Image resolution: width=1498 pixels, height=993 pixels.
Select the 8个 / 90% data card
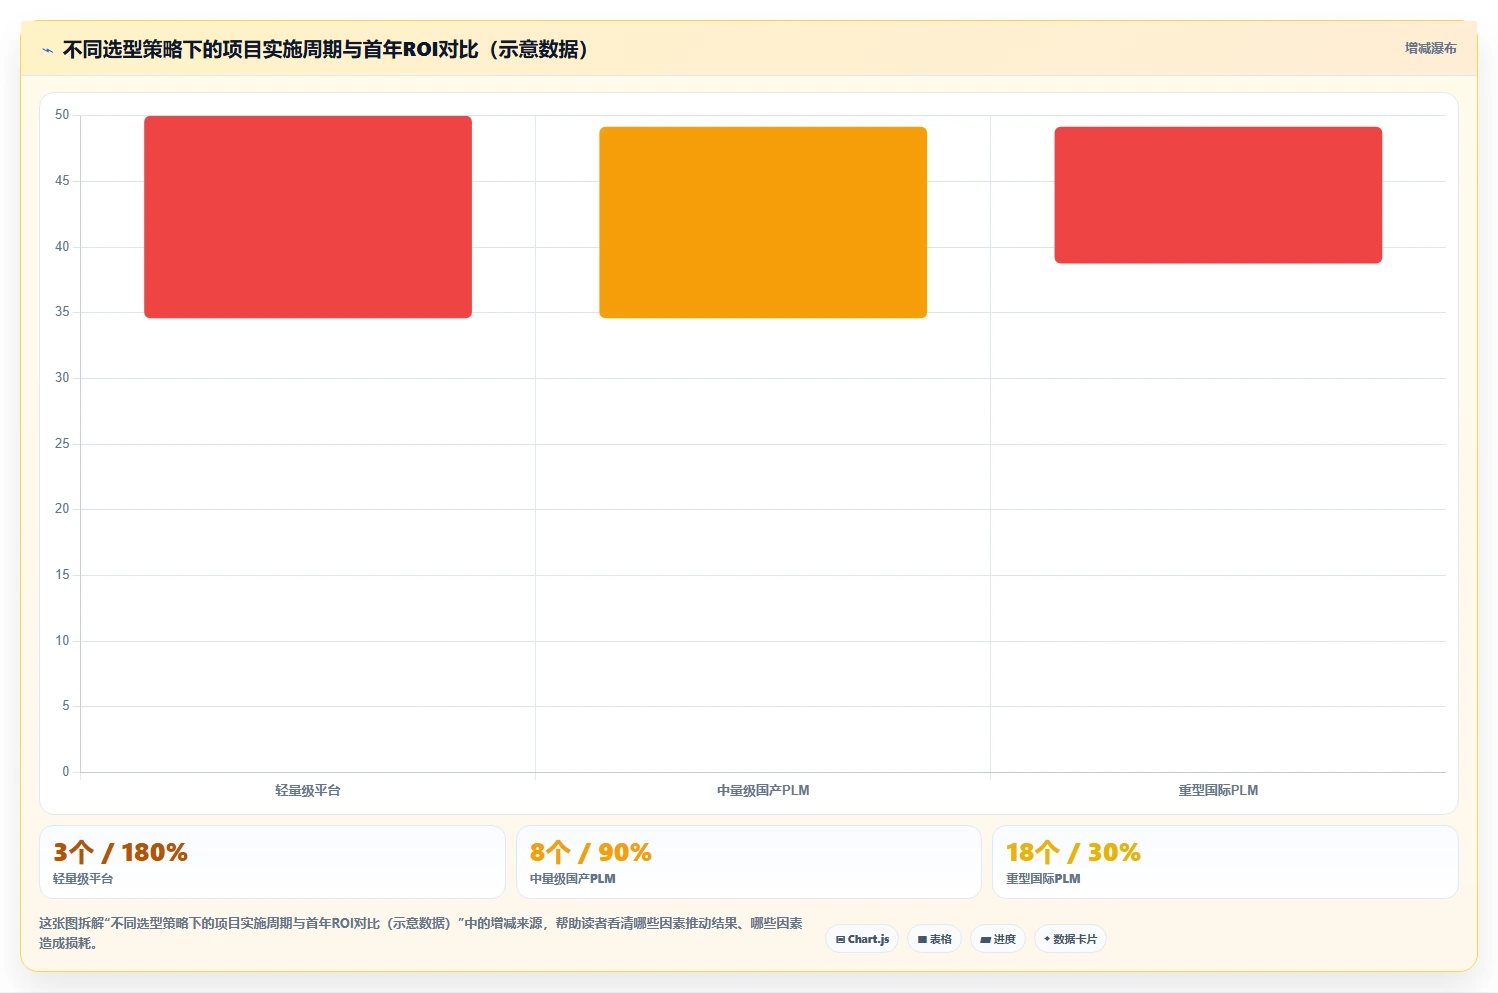[x=748, y=862]
